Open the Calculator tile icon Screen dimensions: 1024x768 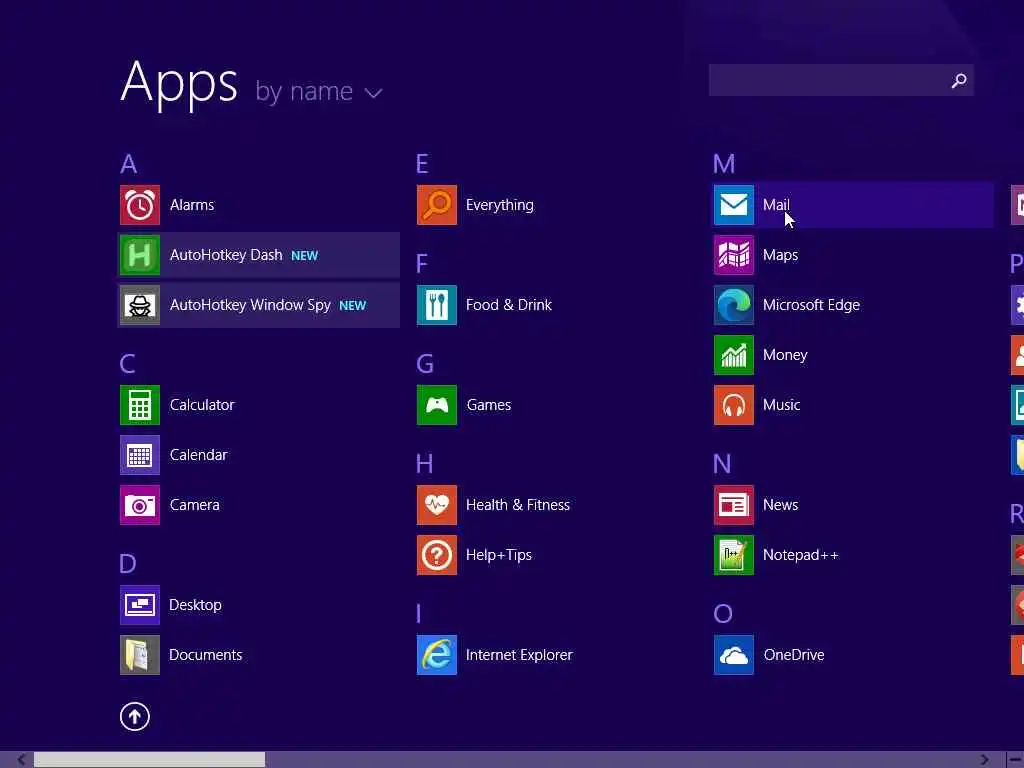pos(140,405)
